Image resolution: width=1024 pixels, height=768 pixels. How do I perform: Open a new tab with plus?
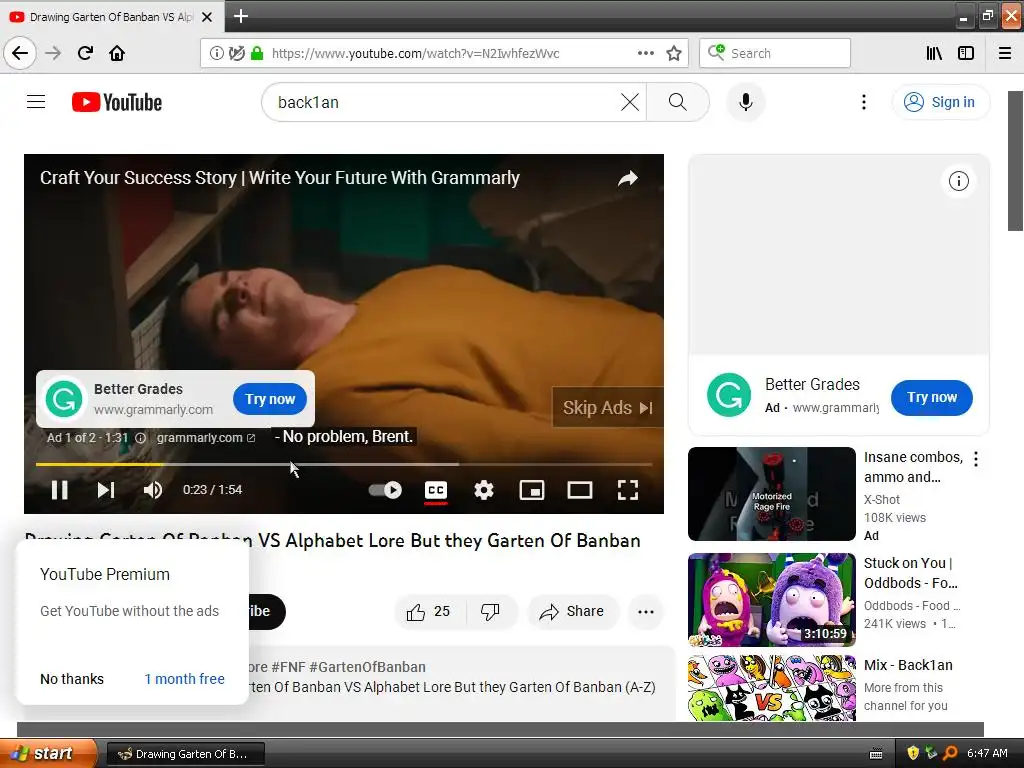(240, 16)
